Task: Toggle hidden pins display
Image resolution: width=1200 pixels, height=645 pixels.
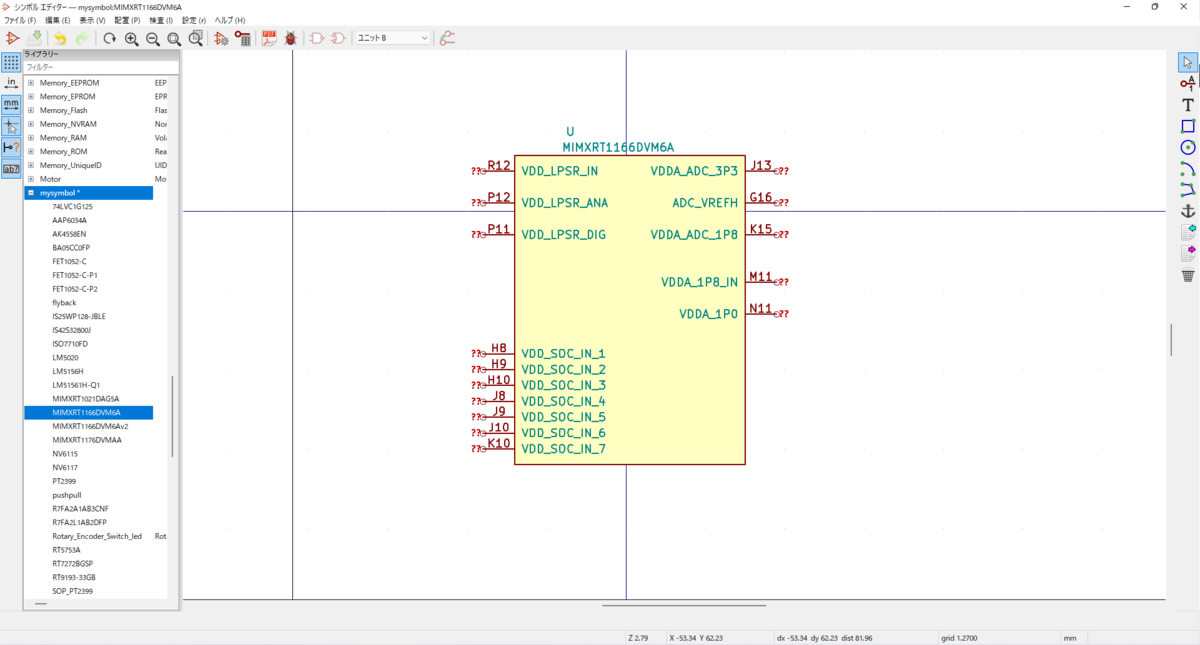Action: click(x=11, y=147)
